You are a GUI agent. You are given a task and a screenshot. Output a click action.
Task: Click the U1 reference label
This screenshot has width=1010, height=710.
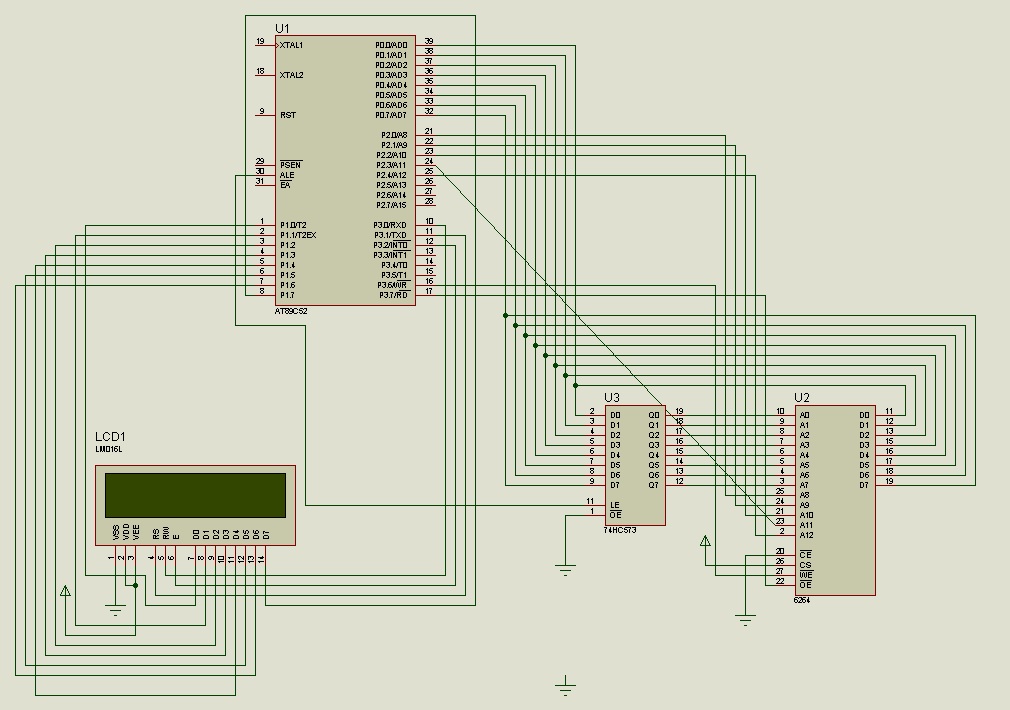(282, 28)
